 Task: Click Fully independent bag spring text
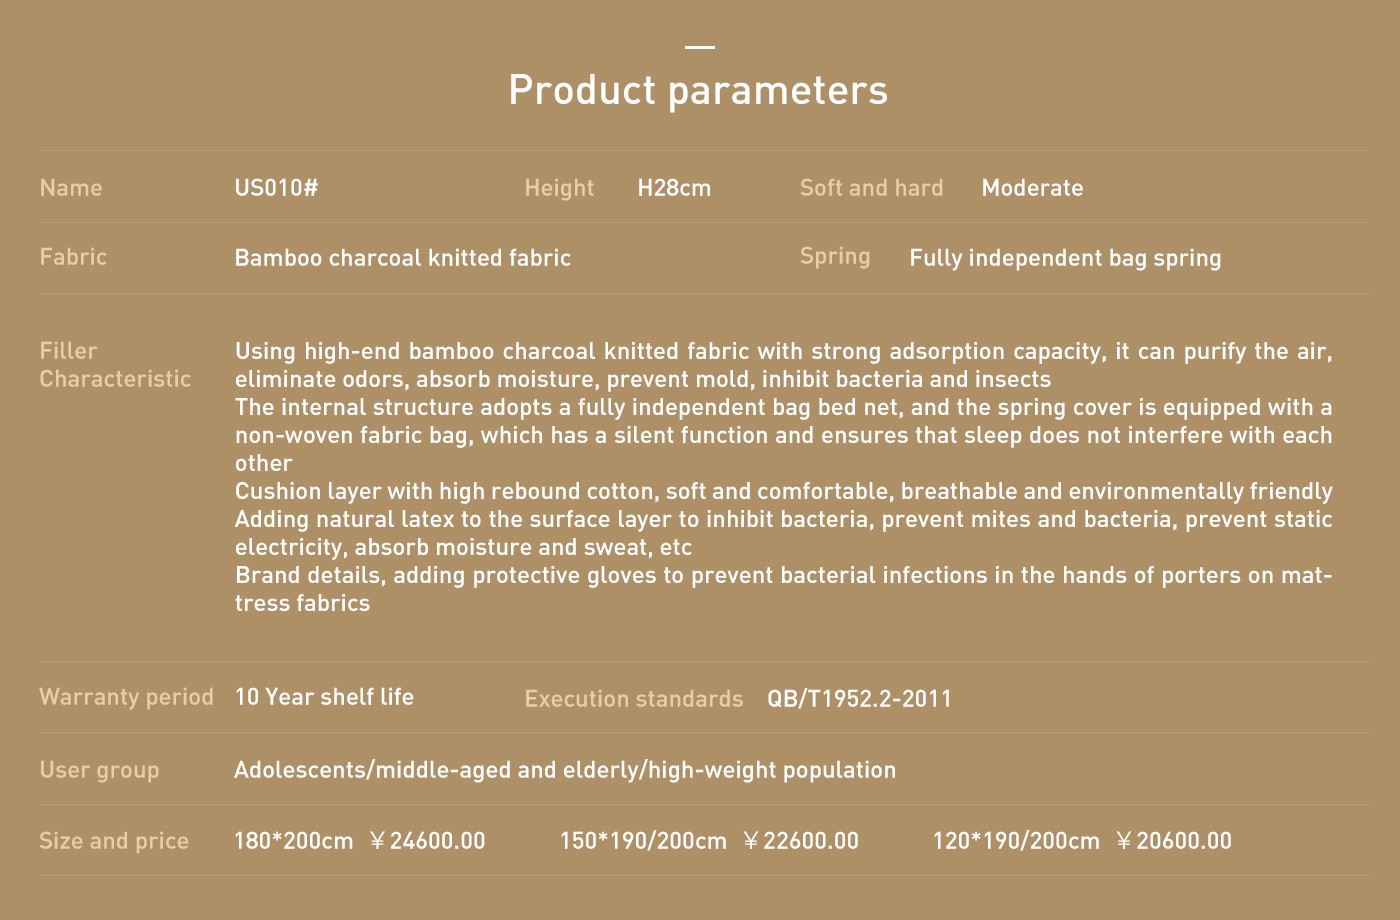pos(1065,258)
